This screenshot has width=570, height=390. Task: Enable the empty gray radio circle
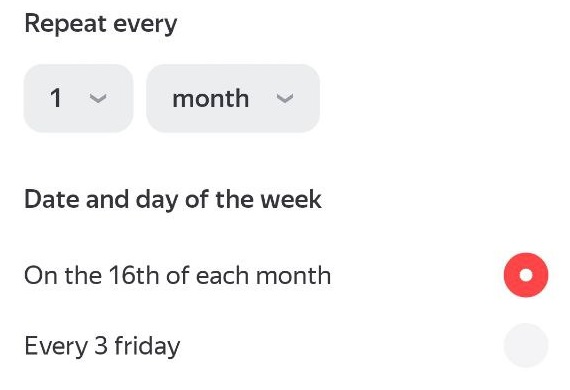[x=526, y=345]
